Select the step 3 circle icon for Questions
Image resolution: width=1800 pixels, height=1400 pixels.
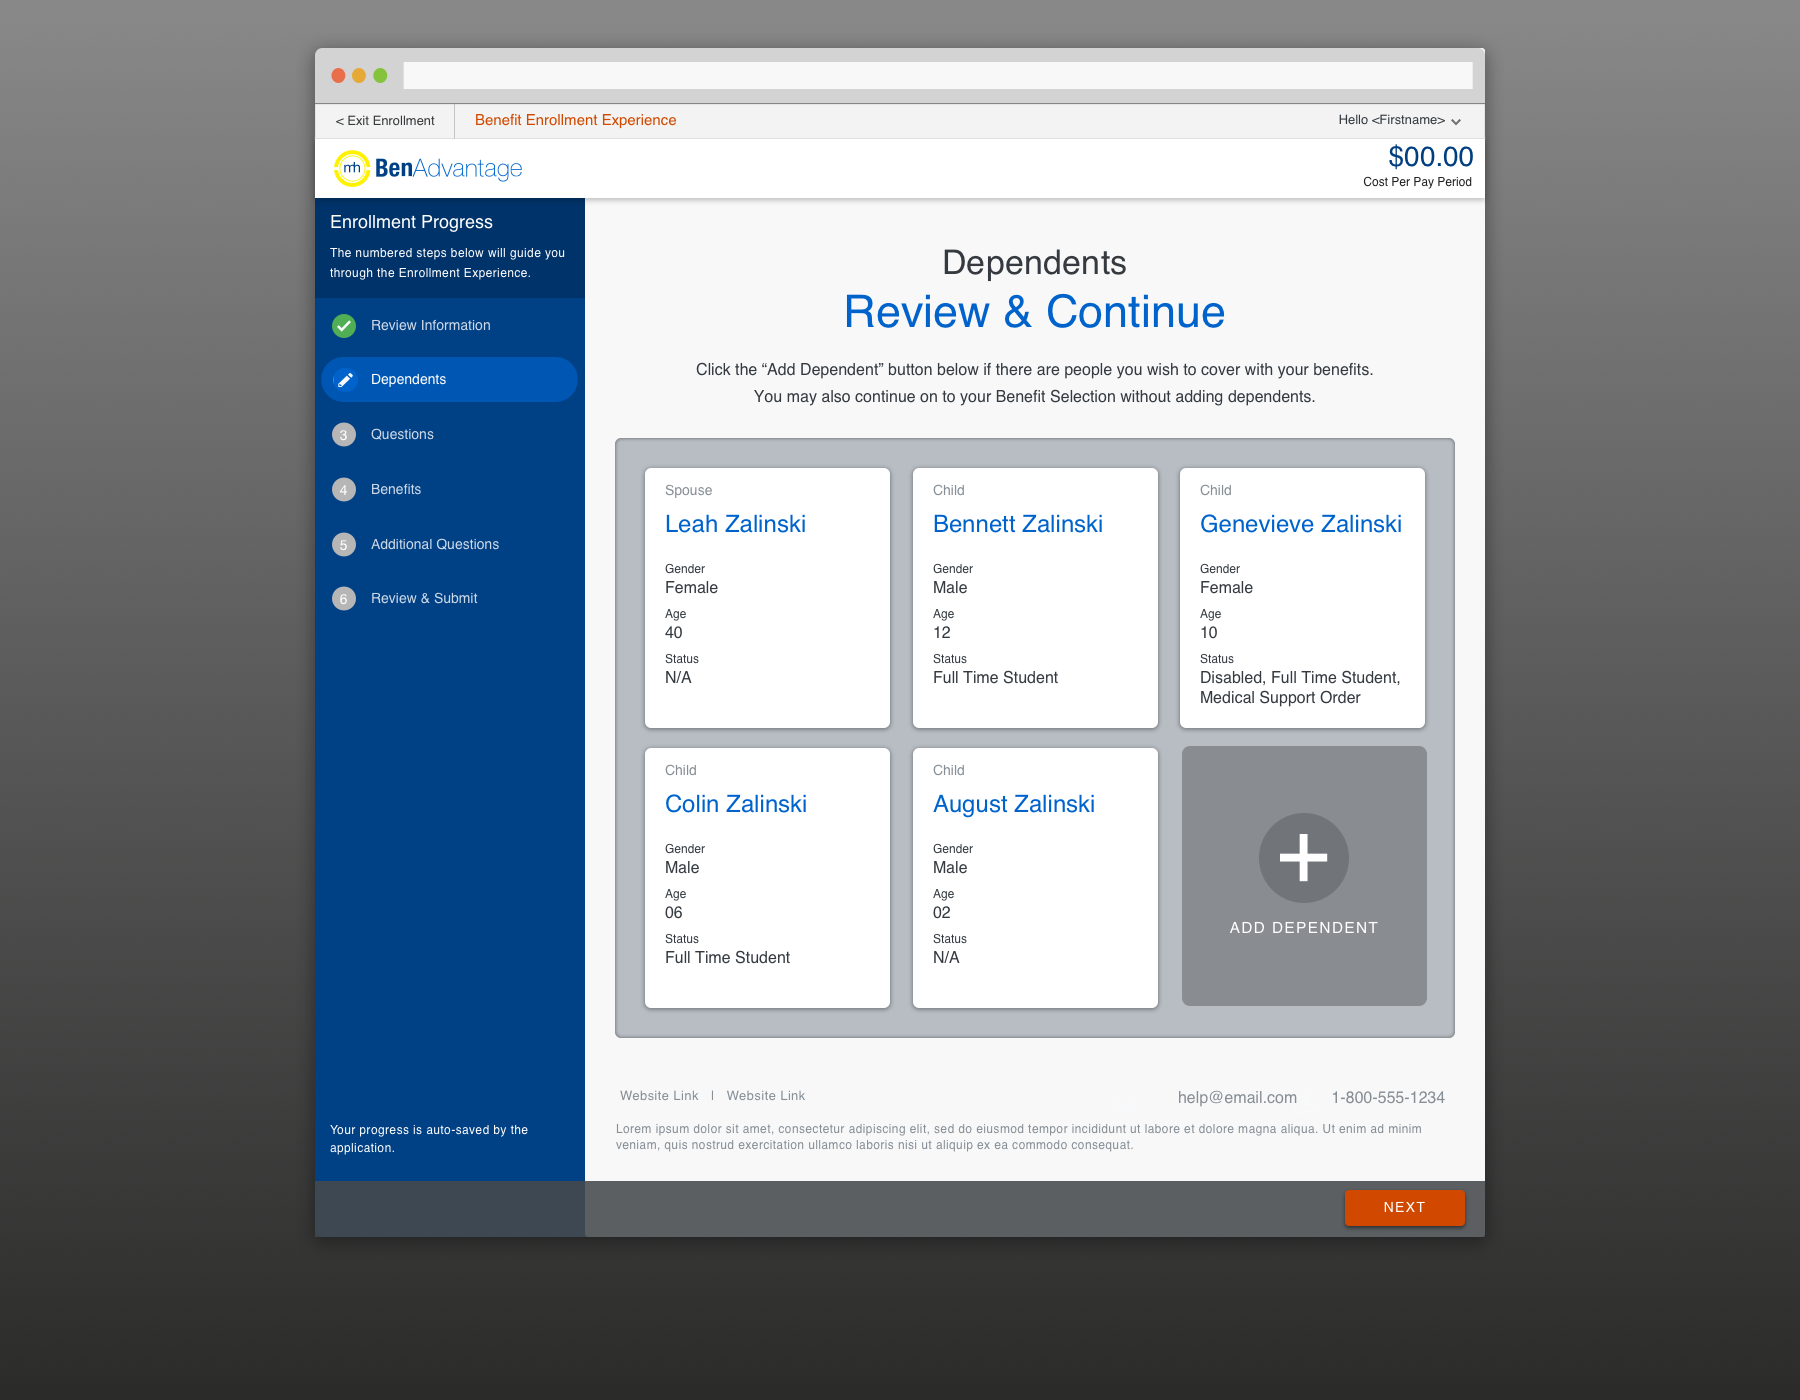click(344, 435)
